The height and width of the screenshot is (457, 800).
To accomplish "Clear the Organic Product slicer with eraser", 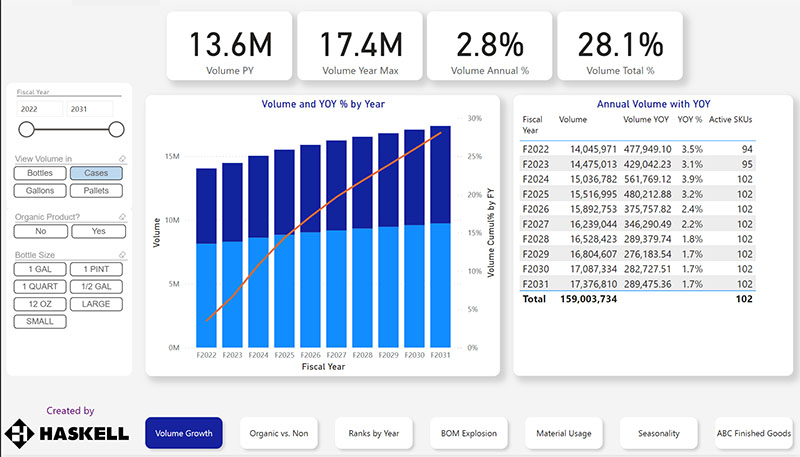I will coord(121,216).
